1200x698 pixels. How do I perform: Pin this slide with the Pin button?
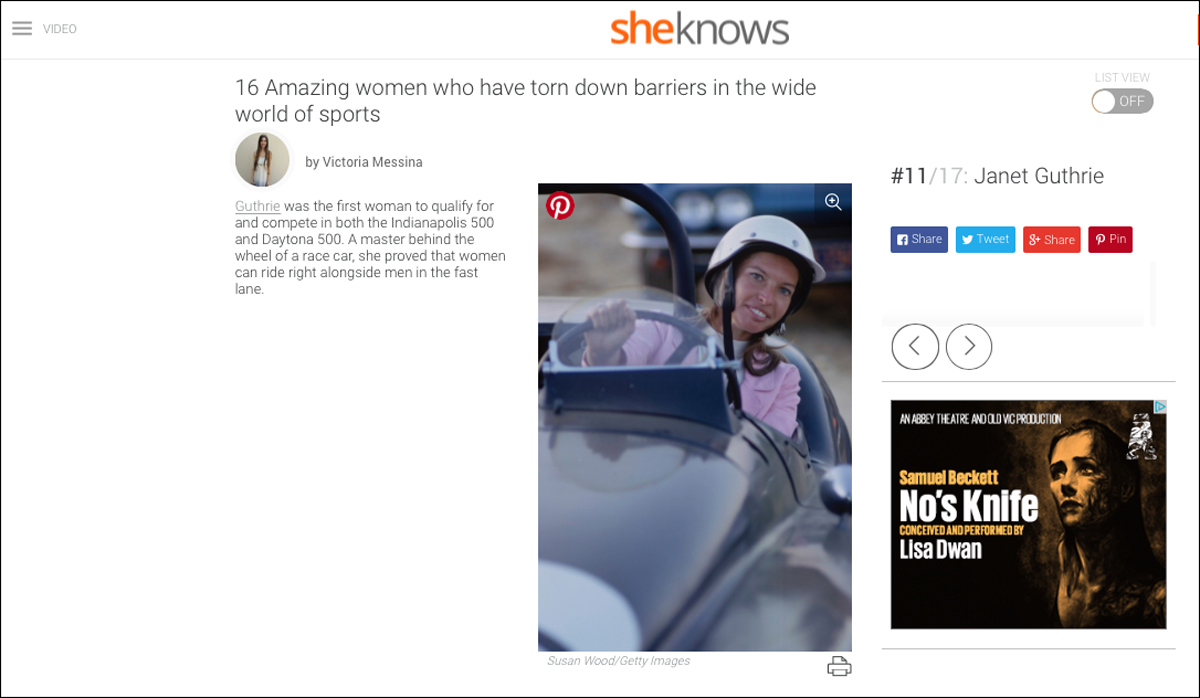coord(1110,239)
